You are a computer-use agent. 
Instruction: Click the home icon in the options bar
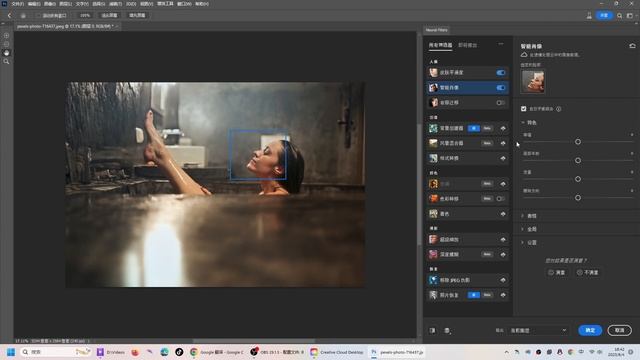[23, 16]
